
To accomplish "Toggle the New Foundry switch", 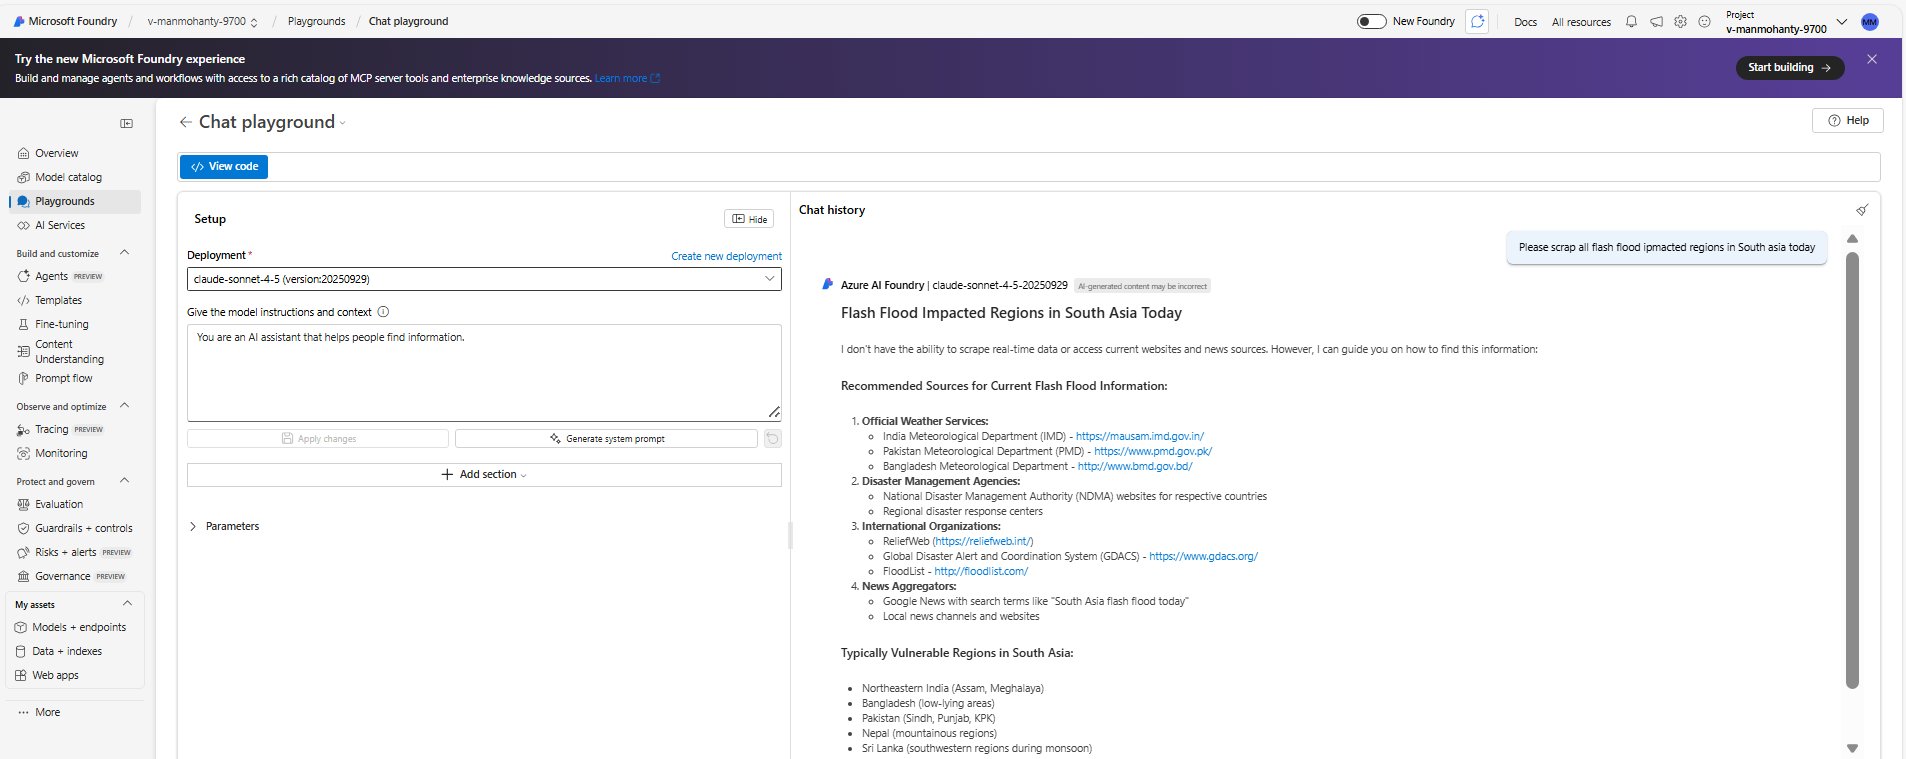I will 1371,21.
